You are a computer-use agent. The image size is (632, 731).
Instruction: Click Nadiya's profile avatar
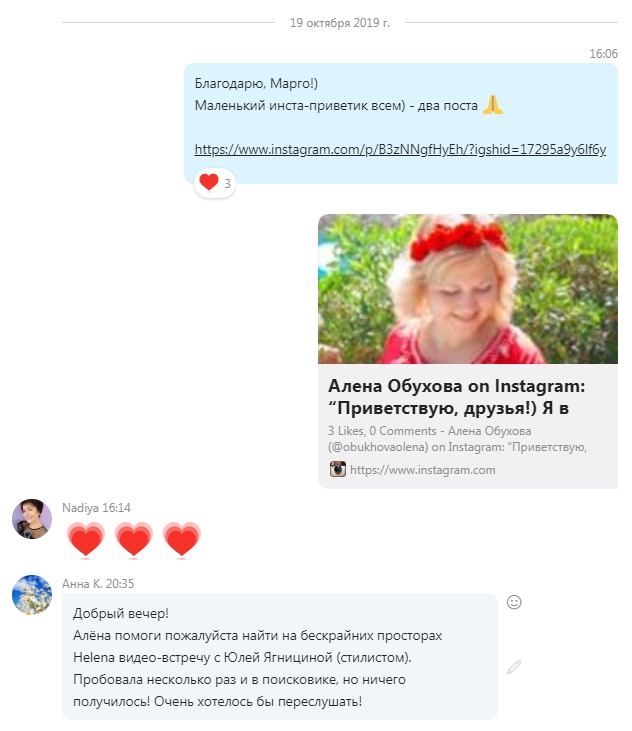32,519
